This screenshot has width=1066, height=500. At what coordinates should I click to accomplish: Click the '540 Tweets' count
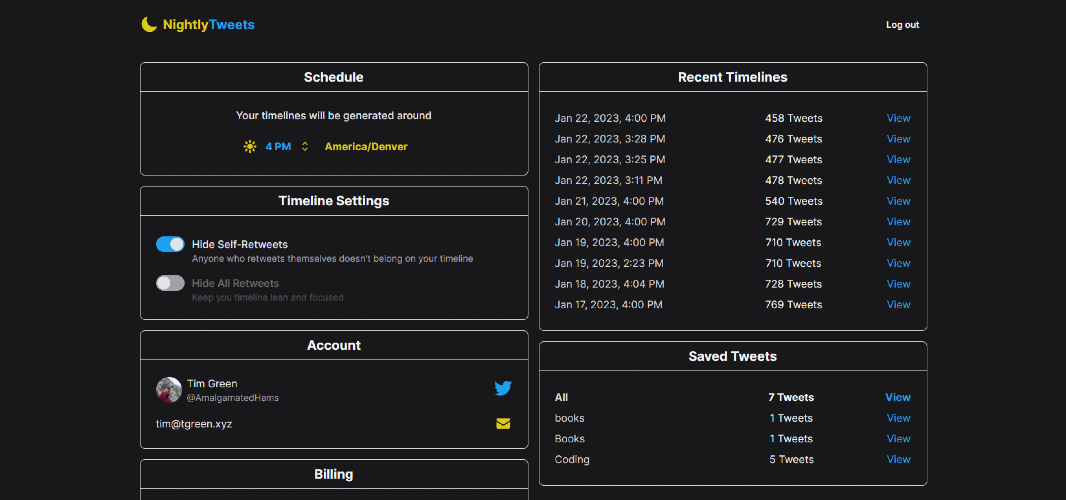pyautogui.click(x=793, y=201)
